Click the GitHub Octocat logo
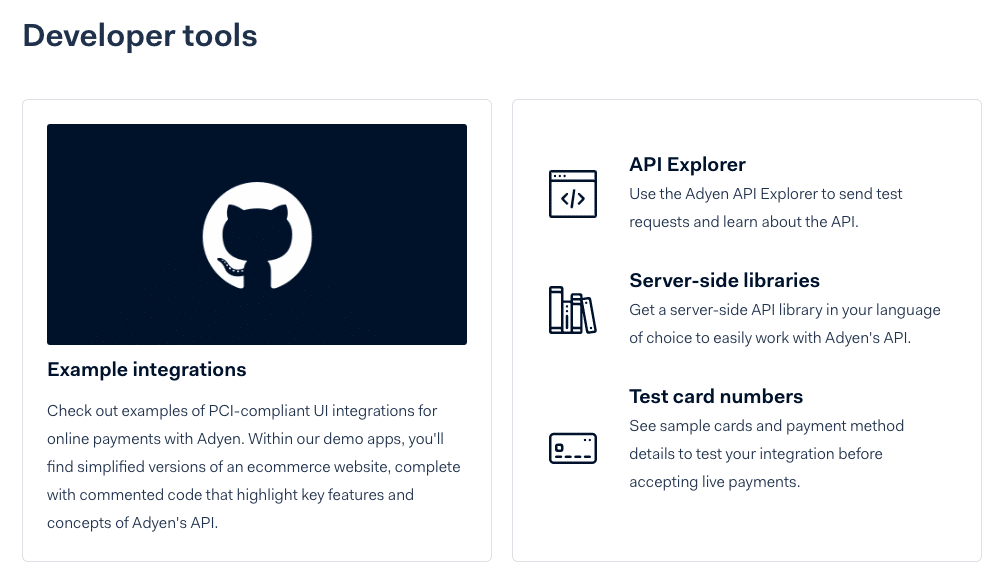1000x586 pixels. (x=257, y=236)
